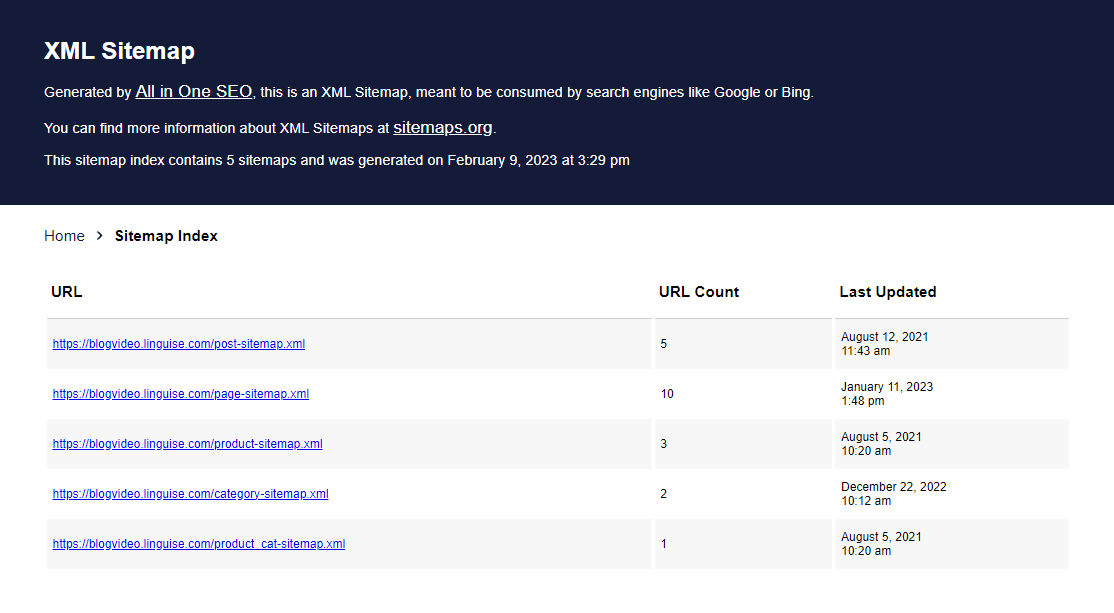
Task: Open the post-sitemap.xml link
Action: pyautogui.click(x=178, y=344)
